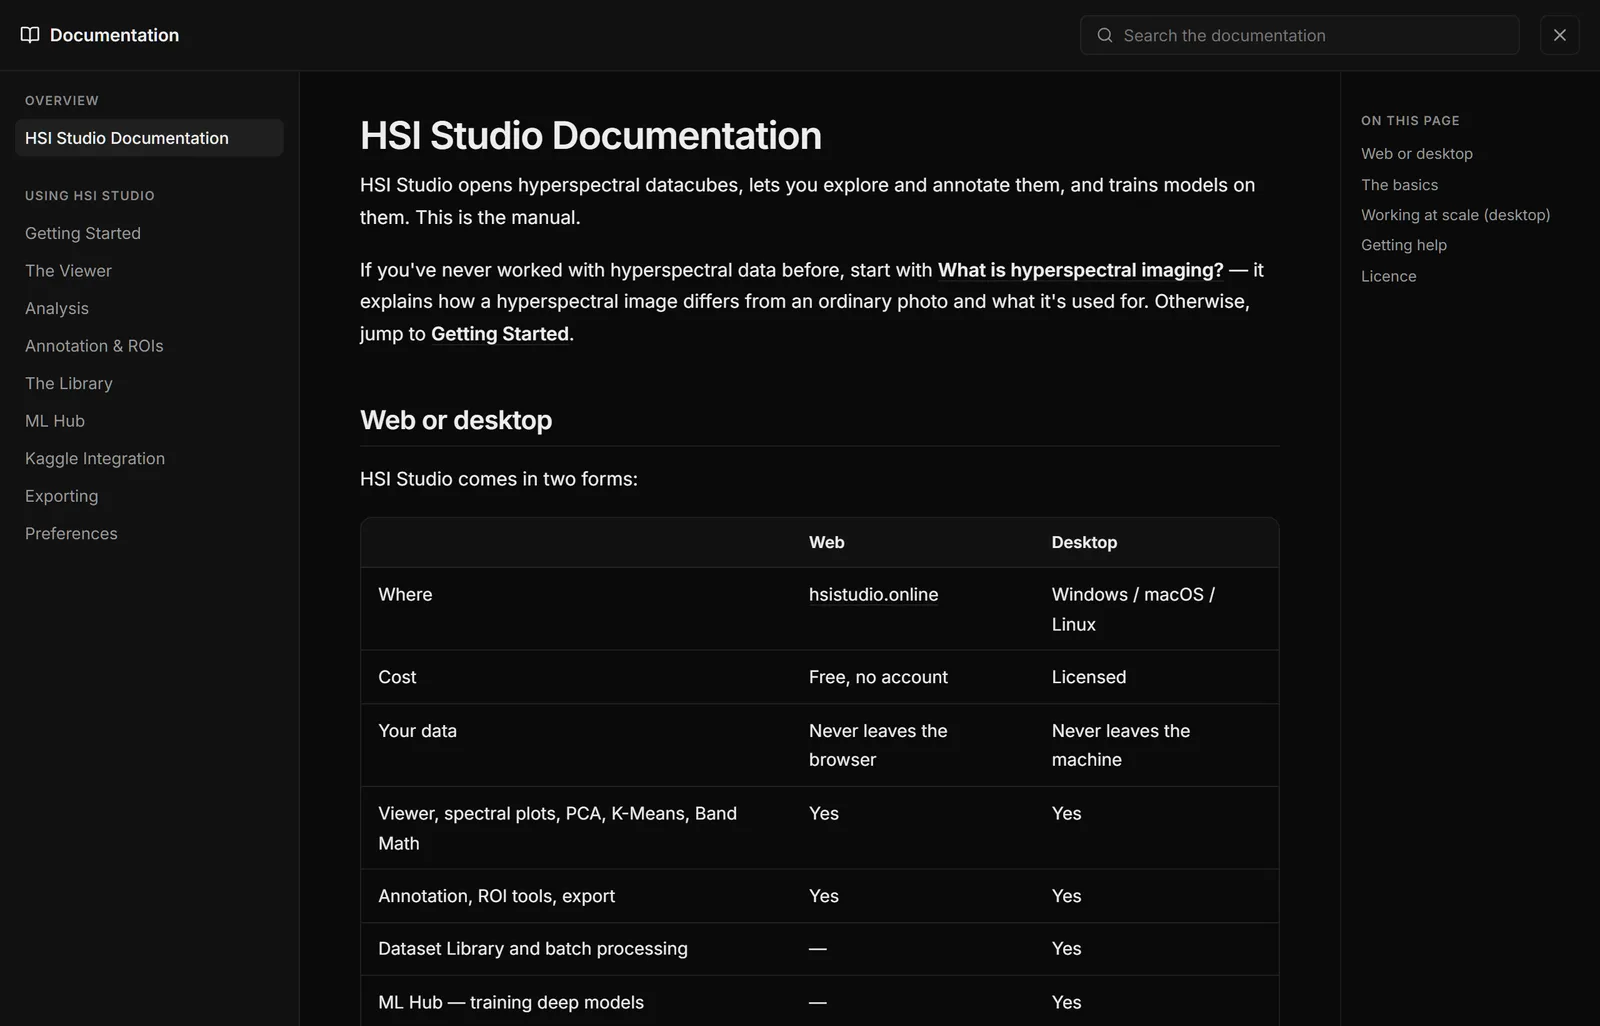Follow the What is hyperspectral imaging? link

[1081, 270]
